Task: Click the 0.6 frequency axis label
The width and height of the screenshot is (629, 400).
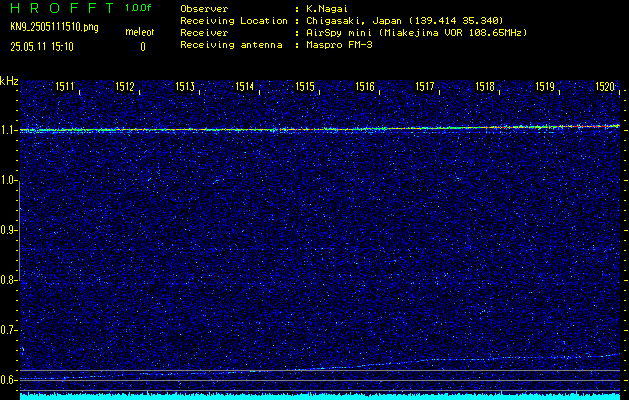Action: [x=8, y=380]
